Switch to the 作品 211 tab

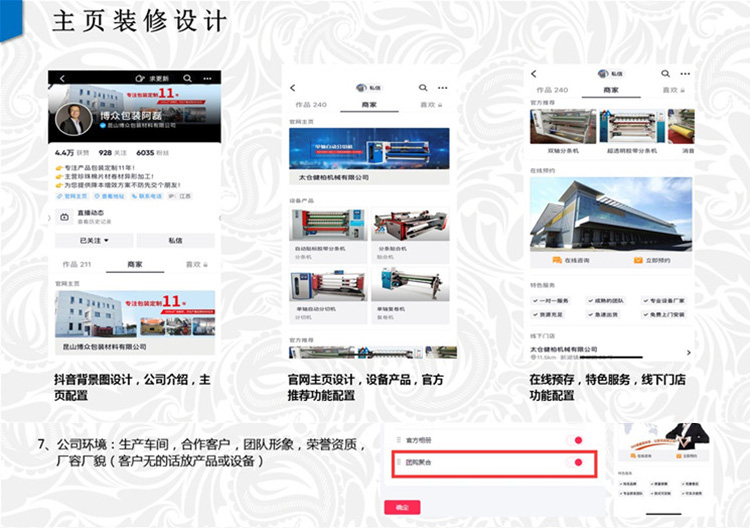(77, 264)
